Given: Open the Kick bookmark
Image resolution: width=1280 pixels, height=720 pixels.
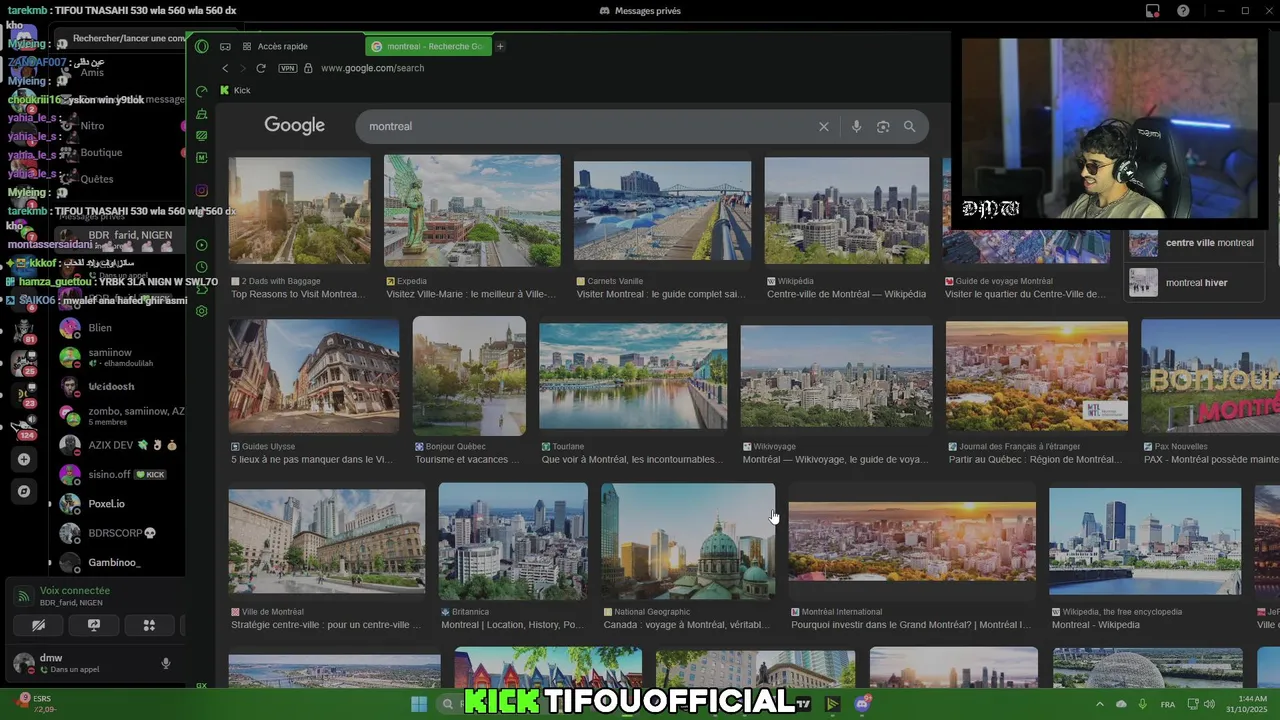Looking at the screenshot, I should [x=235, y=90].
